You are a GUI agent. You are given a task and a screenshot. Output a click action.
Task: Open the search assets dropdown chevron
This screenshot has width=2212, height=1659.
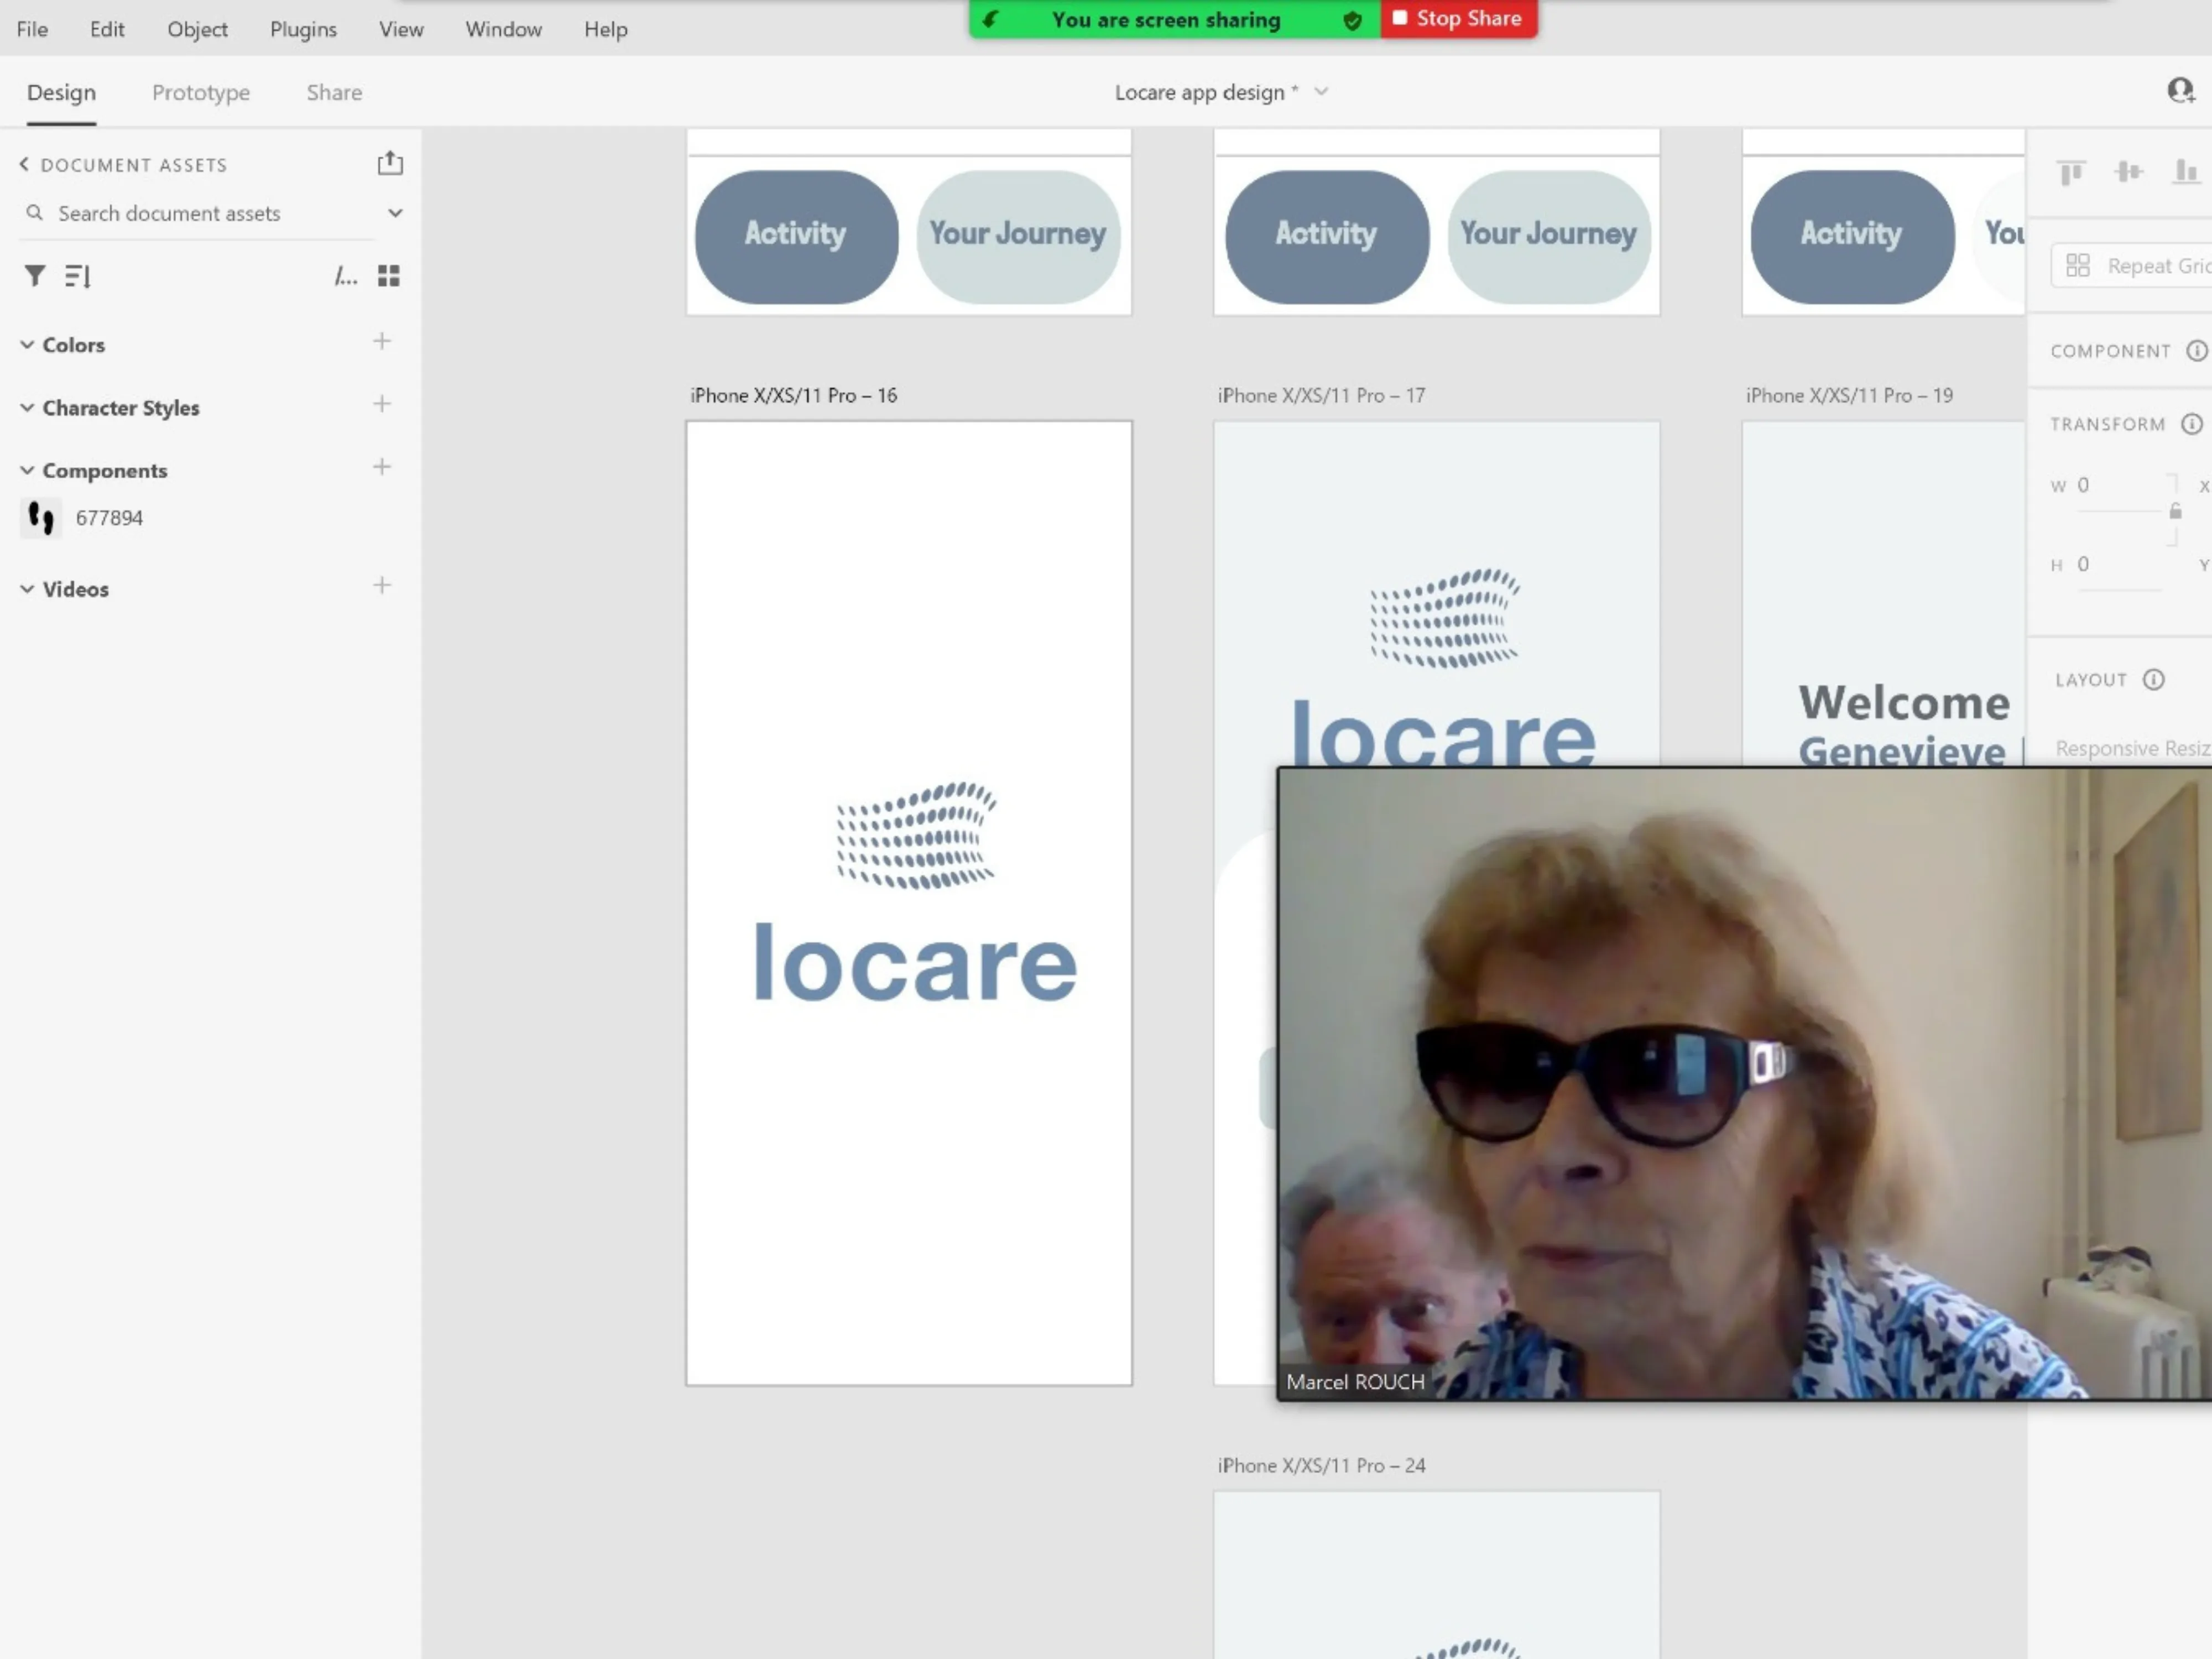pyautogui.click(x=396, y=213)
